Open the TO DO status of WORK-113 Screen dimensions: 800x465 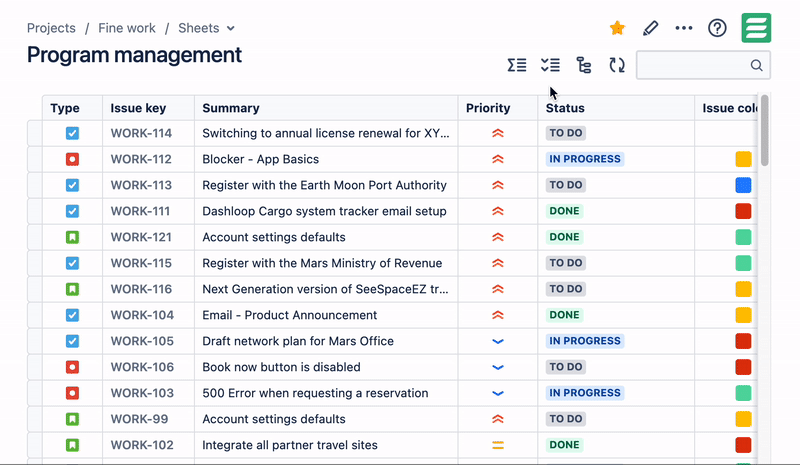click(566, 185)
